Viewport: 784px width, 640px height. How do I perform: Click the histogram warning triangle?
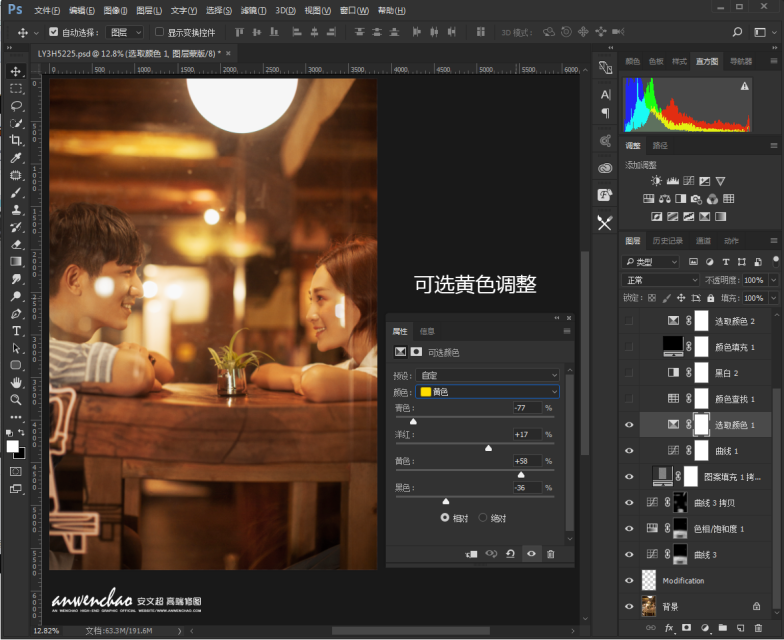tap(744, 86)
